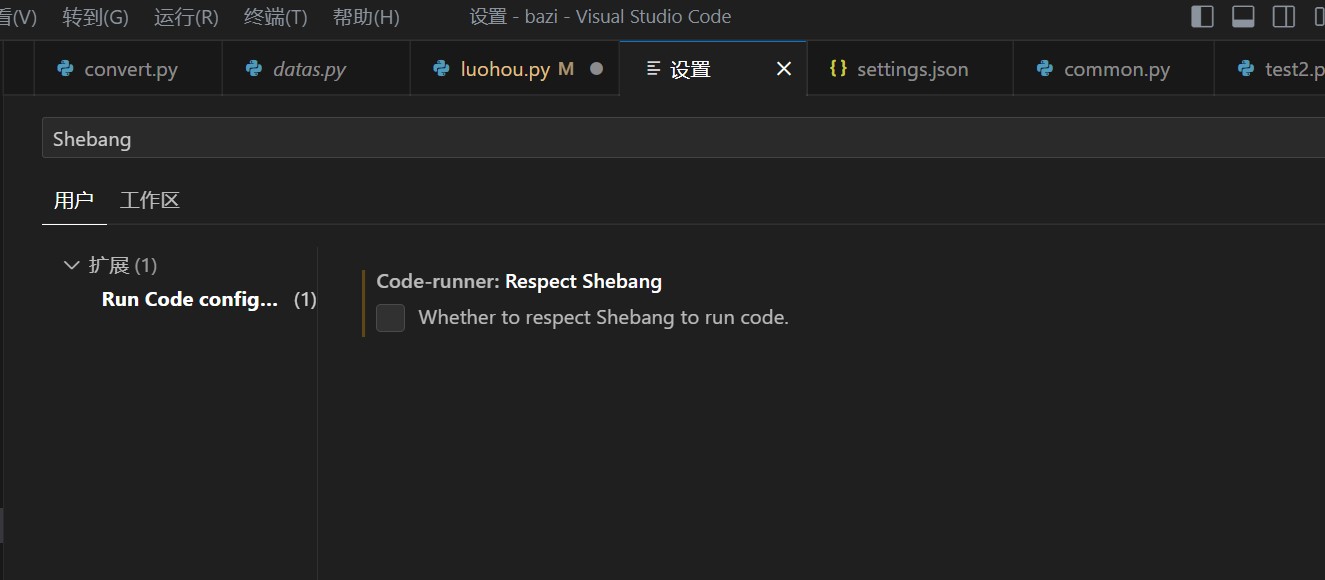
Task: Toggle primary side bar layout icon
Action: point(1203,17)
